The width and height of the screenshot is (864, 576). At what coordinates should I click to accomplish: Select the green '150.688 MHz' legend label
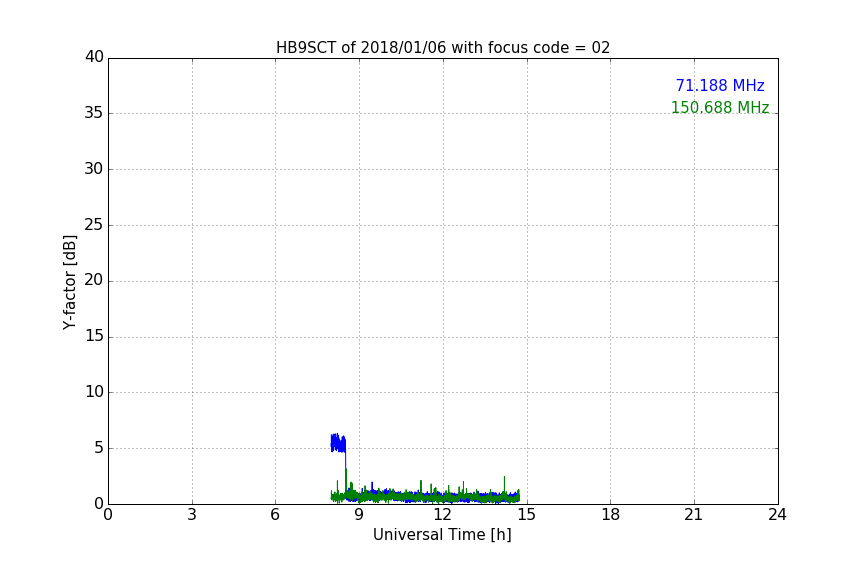pyautogui.click(x=720, y=107)
